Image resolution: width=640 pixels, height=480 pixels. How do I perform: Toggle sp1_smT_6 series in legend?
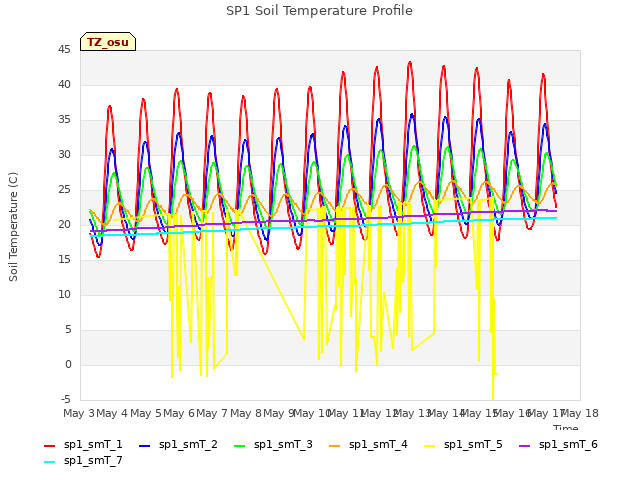click(559, 444)
